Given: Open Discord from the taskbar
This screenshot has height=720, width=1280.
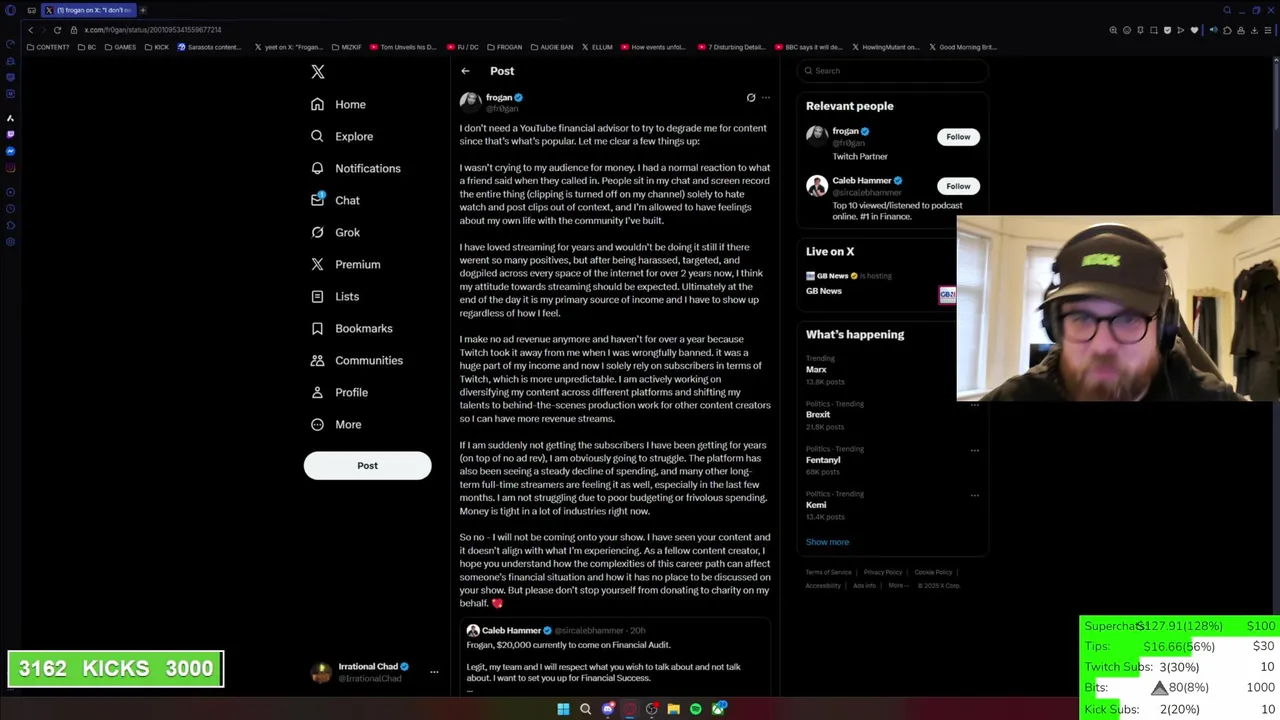Looking at the screenshot, I should click(x=607, y=709).
